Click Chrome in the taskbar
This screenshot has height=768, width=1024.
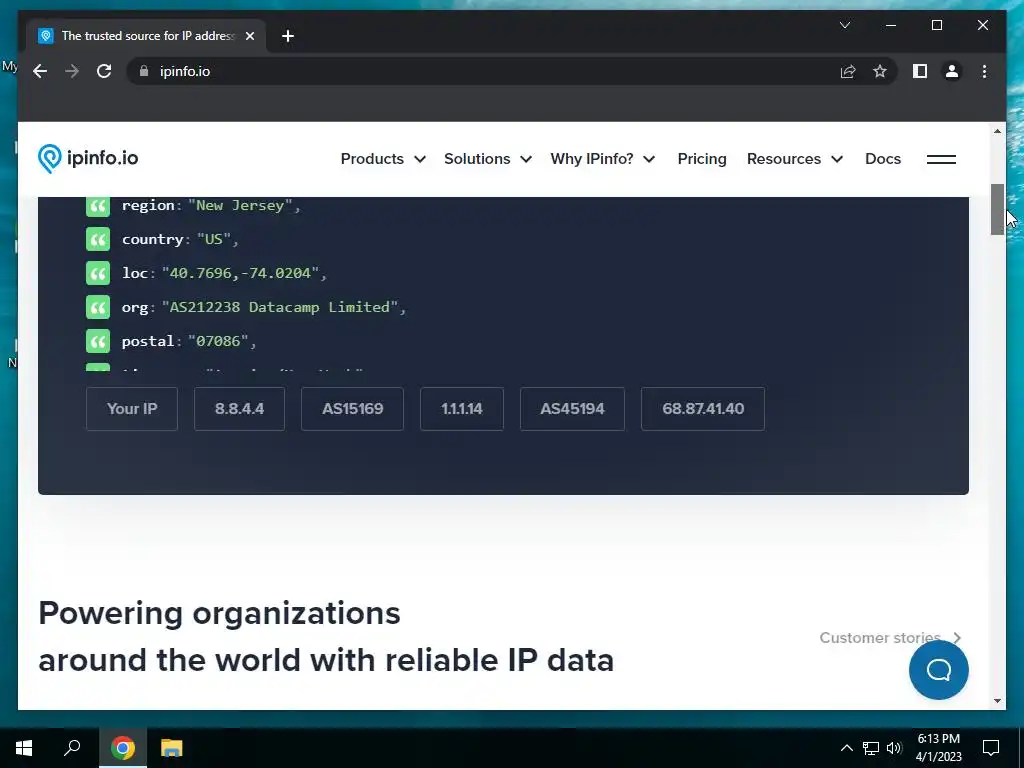coord(123,748)
